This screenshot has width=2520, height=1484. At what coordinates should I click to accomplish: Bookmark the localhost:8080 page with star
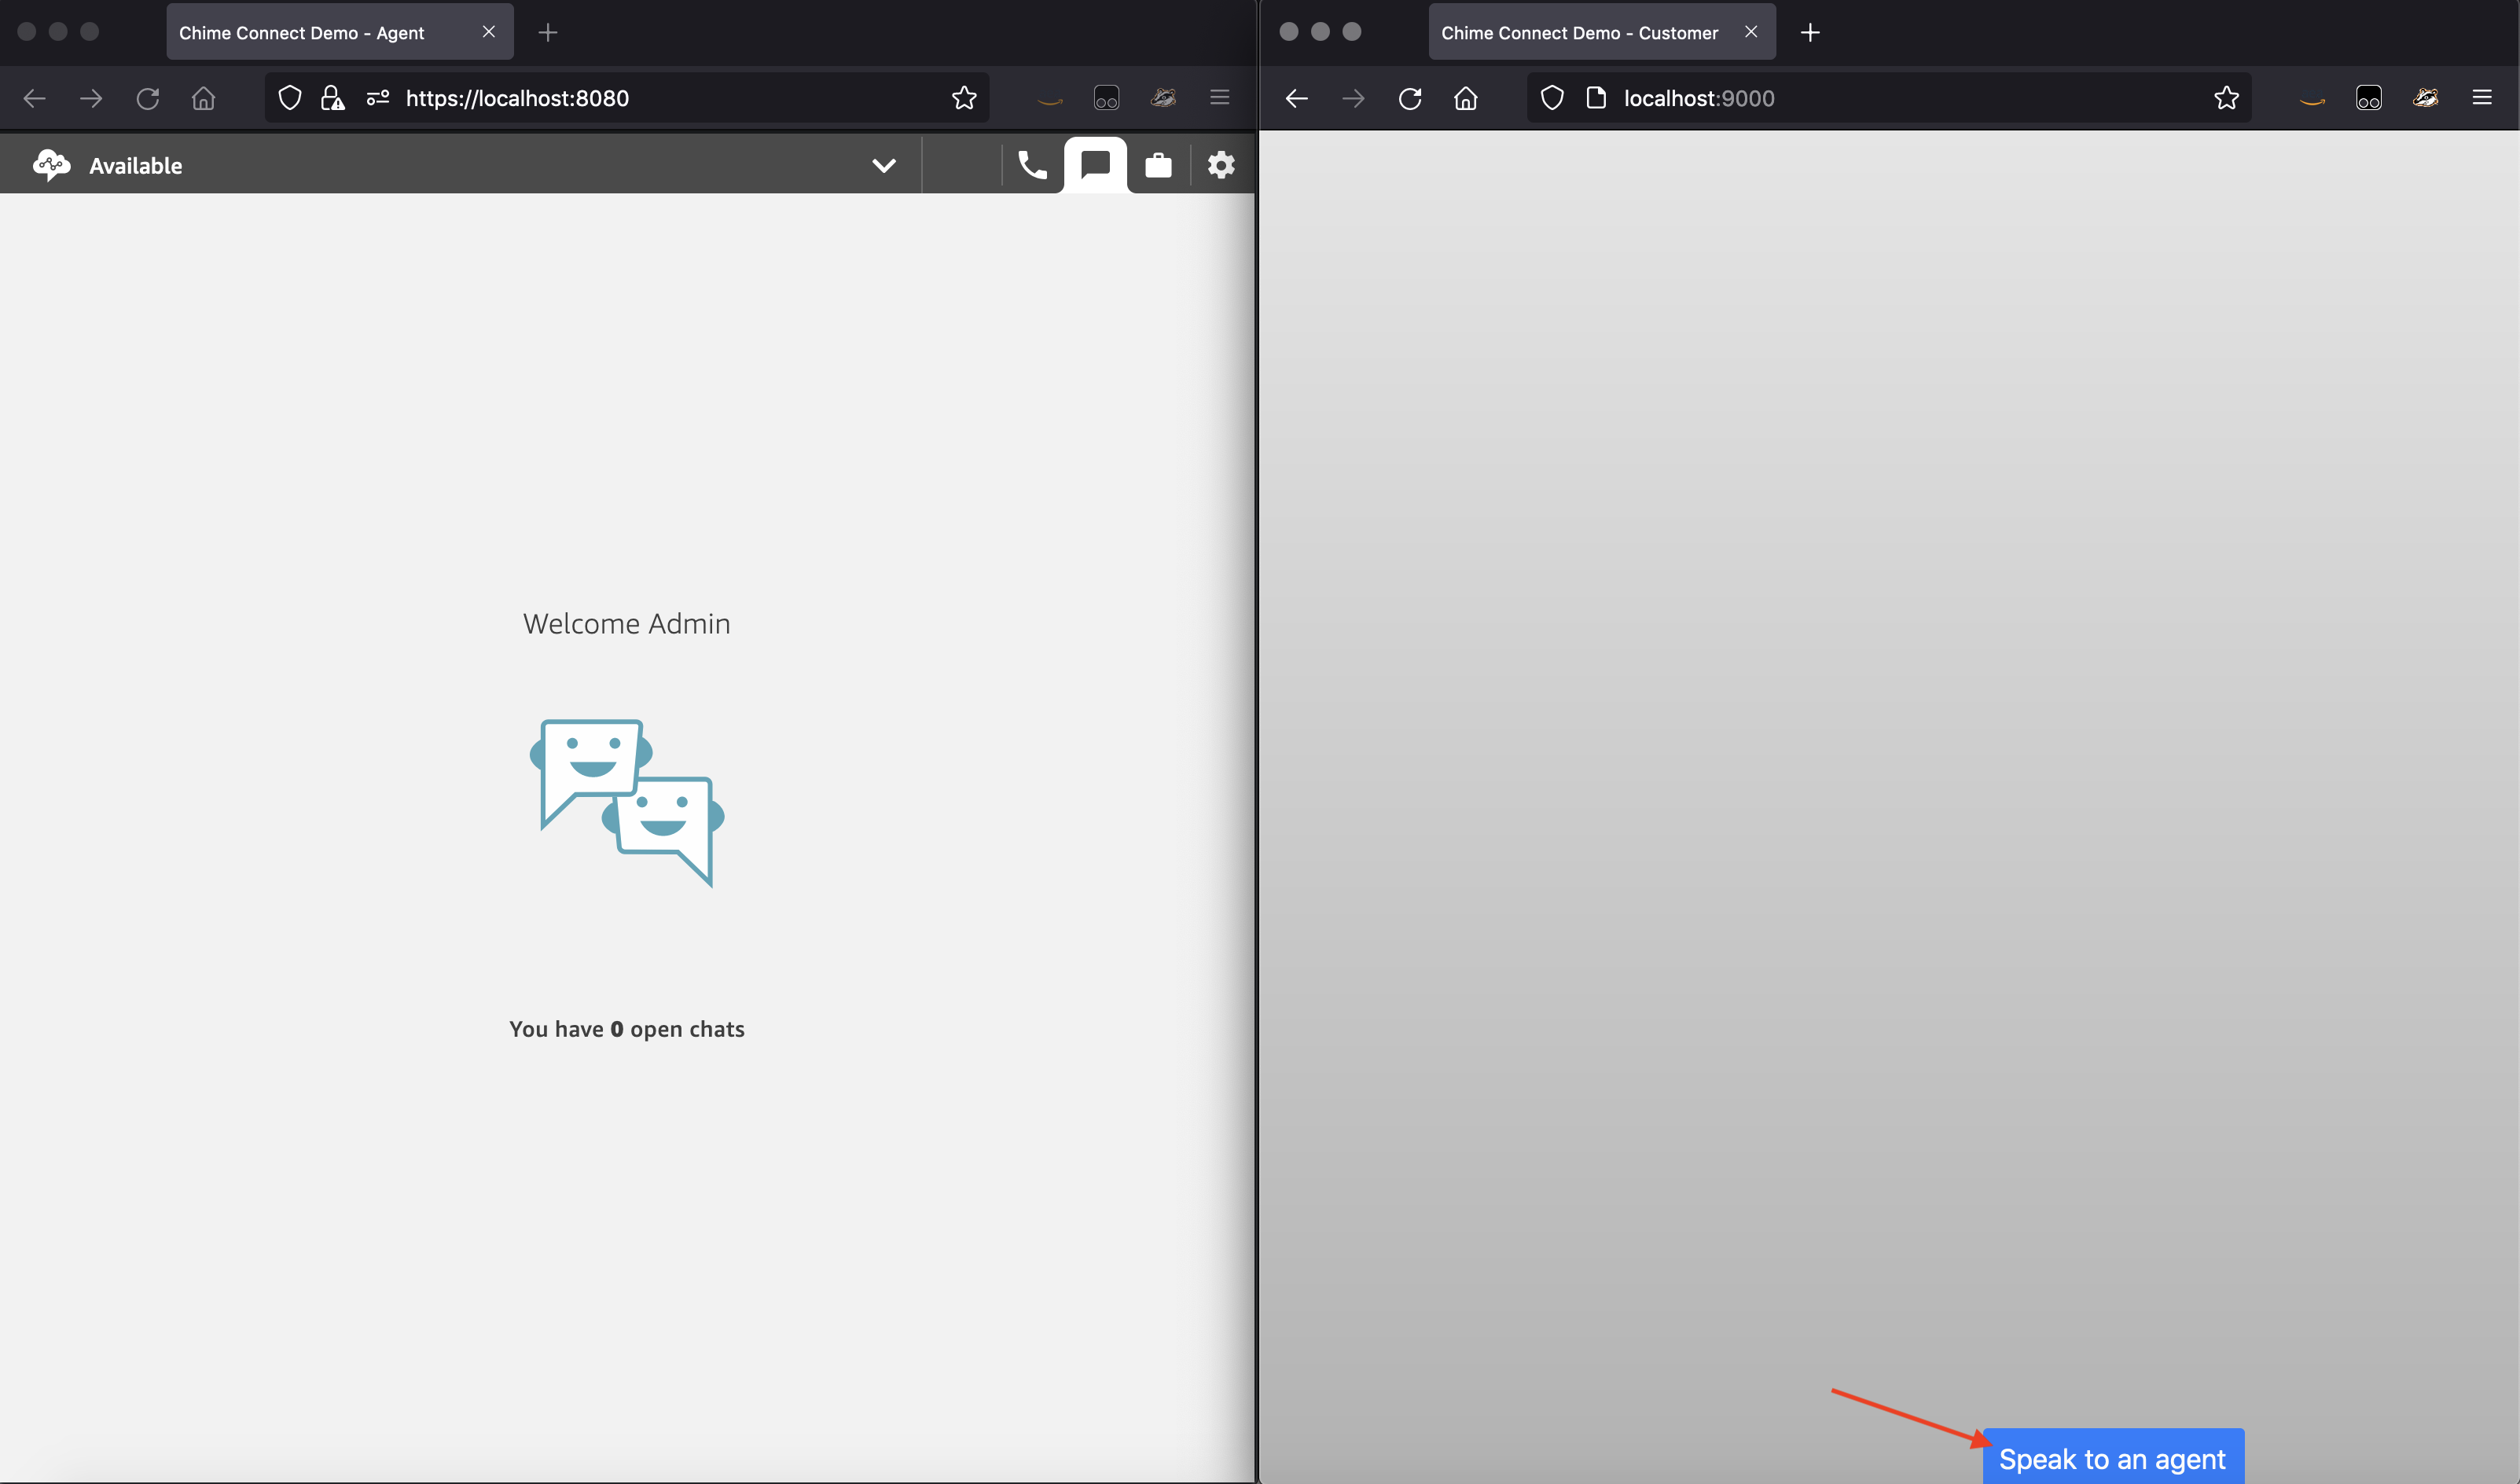(963, 98)
